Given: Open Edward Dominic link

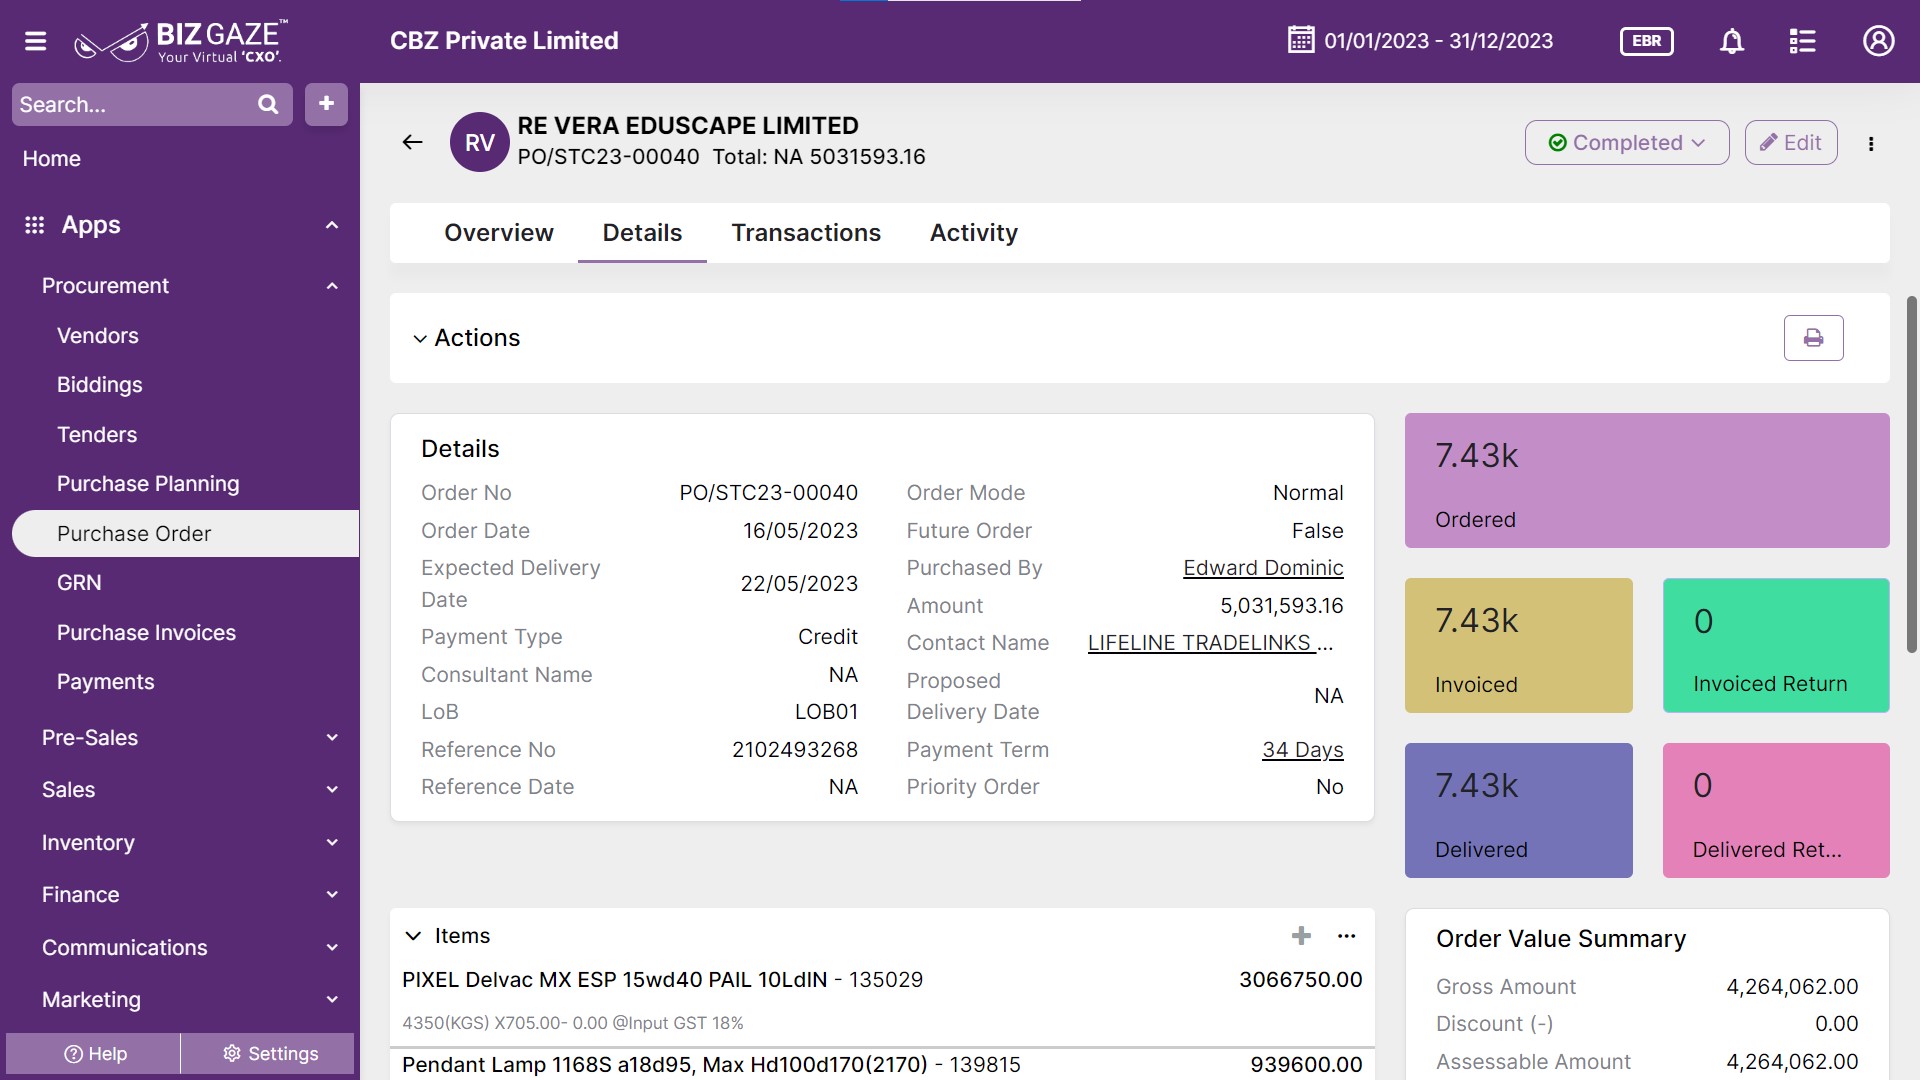Looking at the screenshot, I should (x=1263, y=568).
